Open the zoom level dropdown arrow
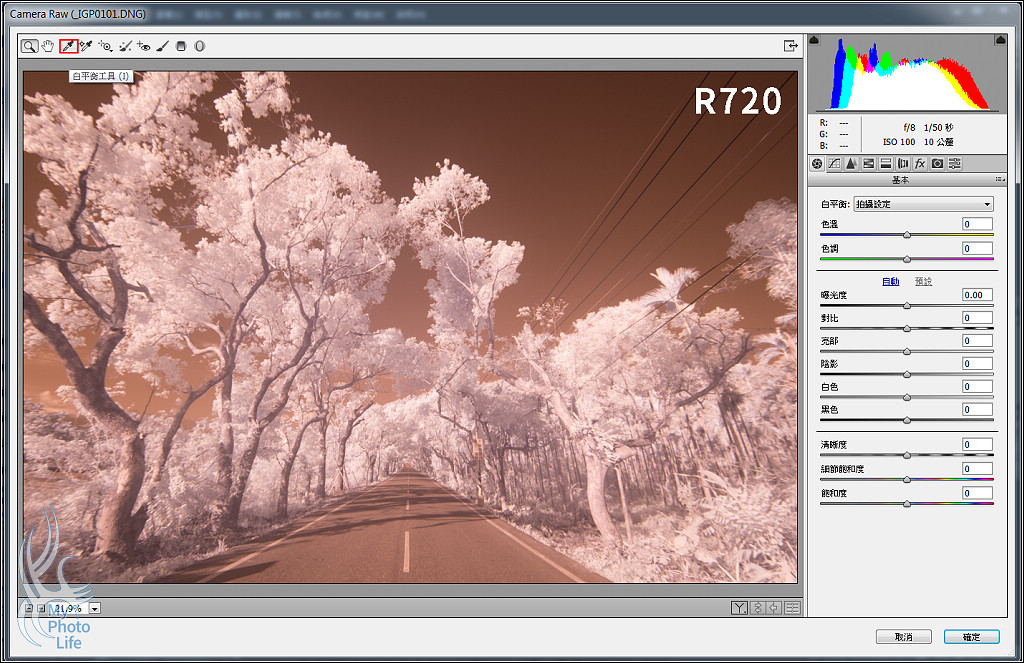 [94, 608]
